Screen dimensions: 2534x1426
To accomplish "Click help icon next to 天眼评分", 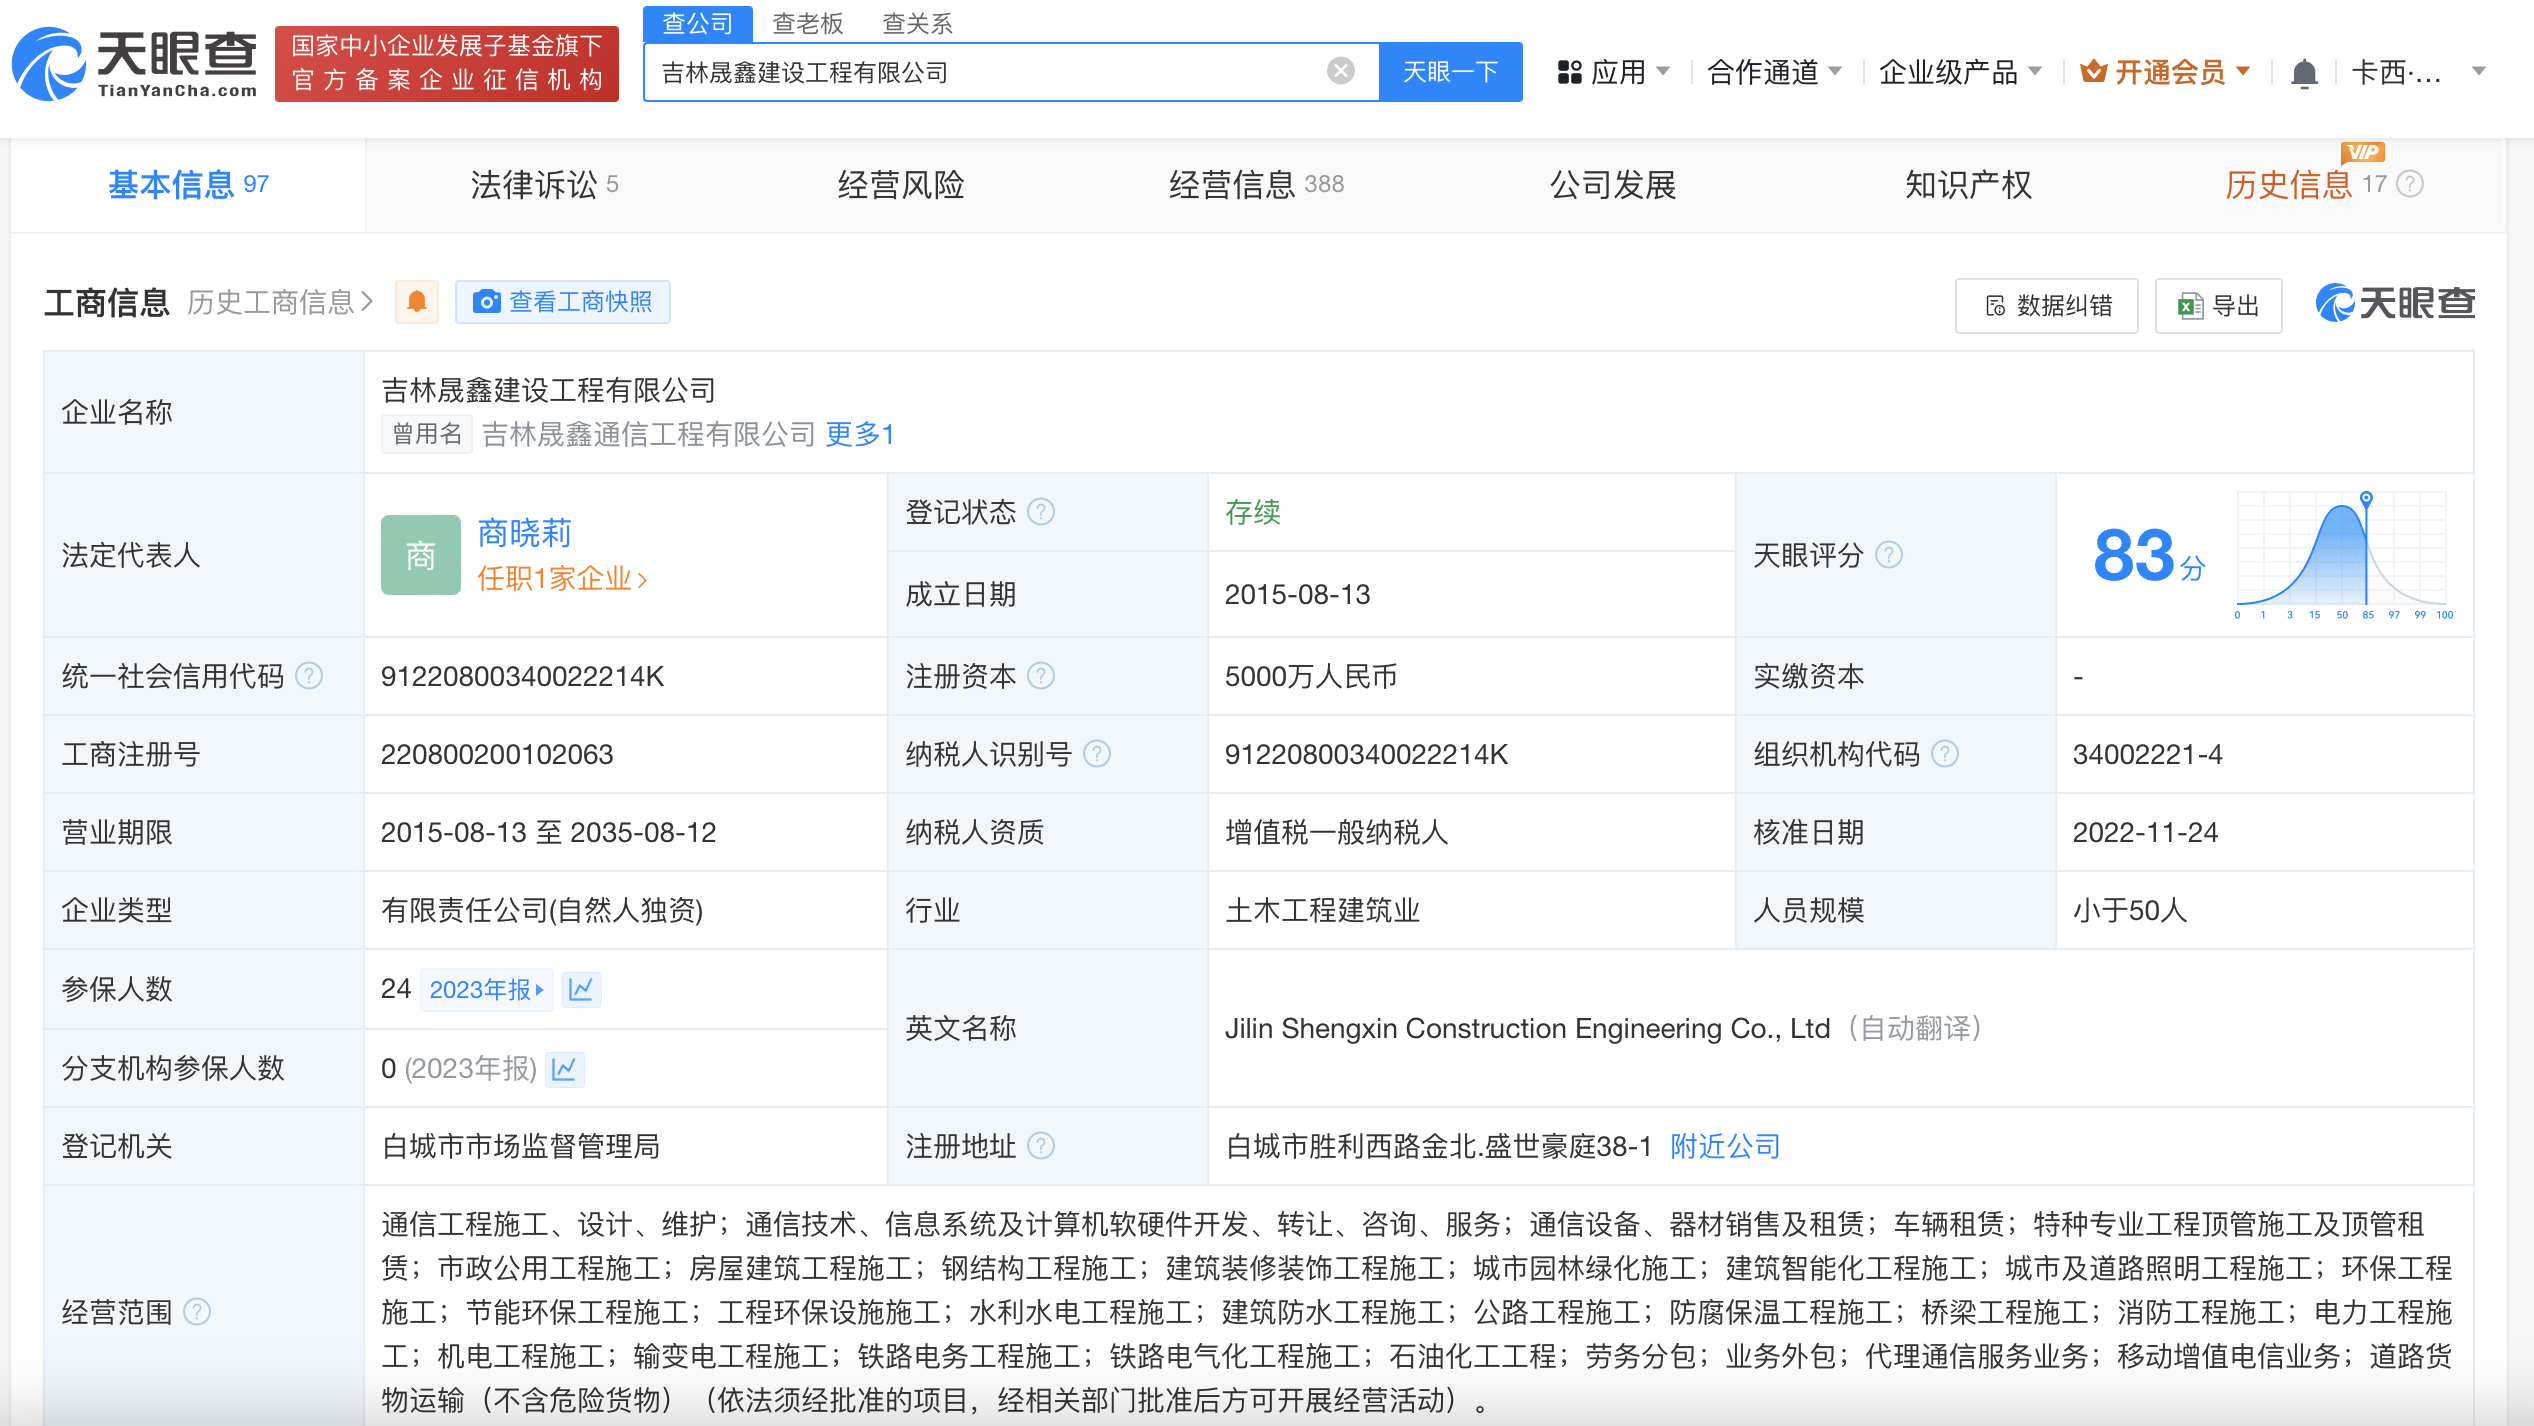I will coord(1889,555).
